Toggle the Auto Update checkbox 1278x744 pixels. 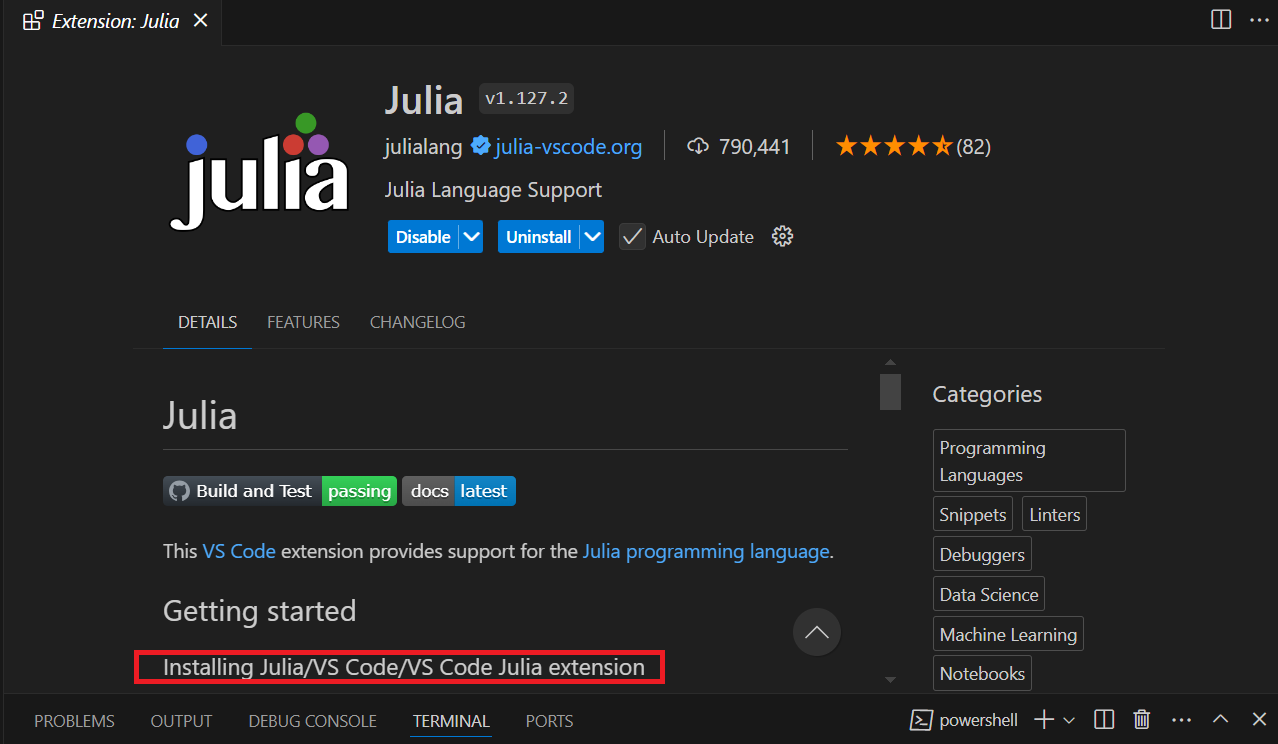(x=632, y=237)
